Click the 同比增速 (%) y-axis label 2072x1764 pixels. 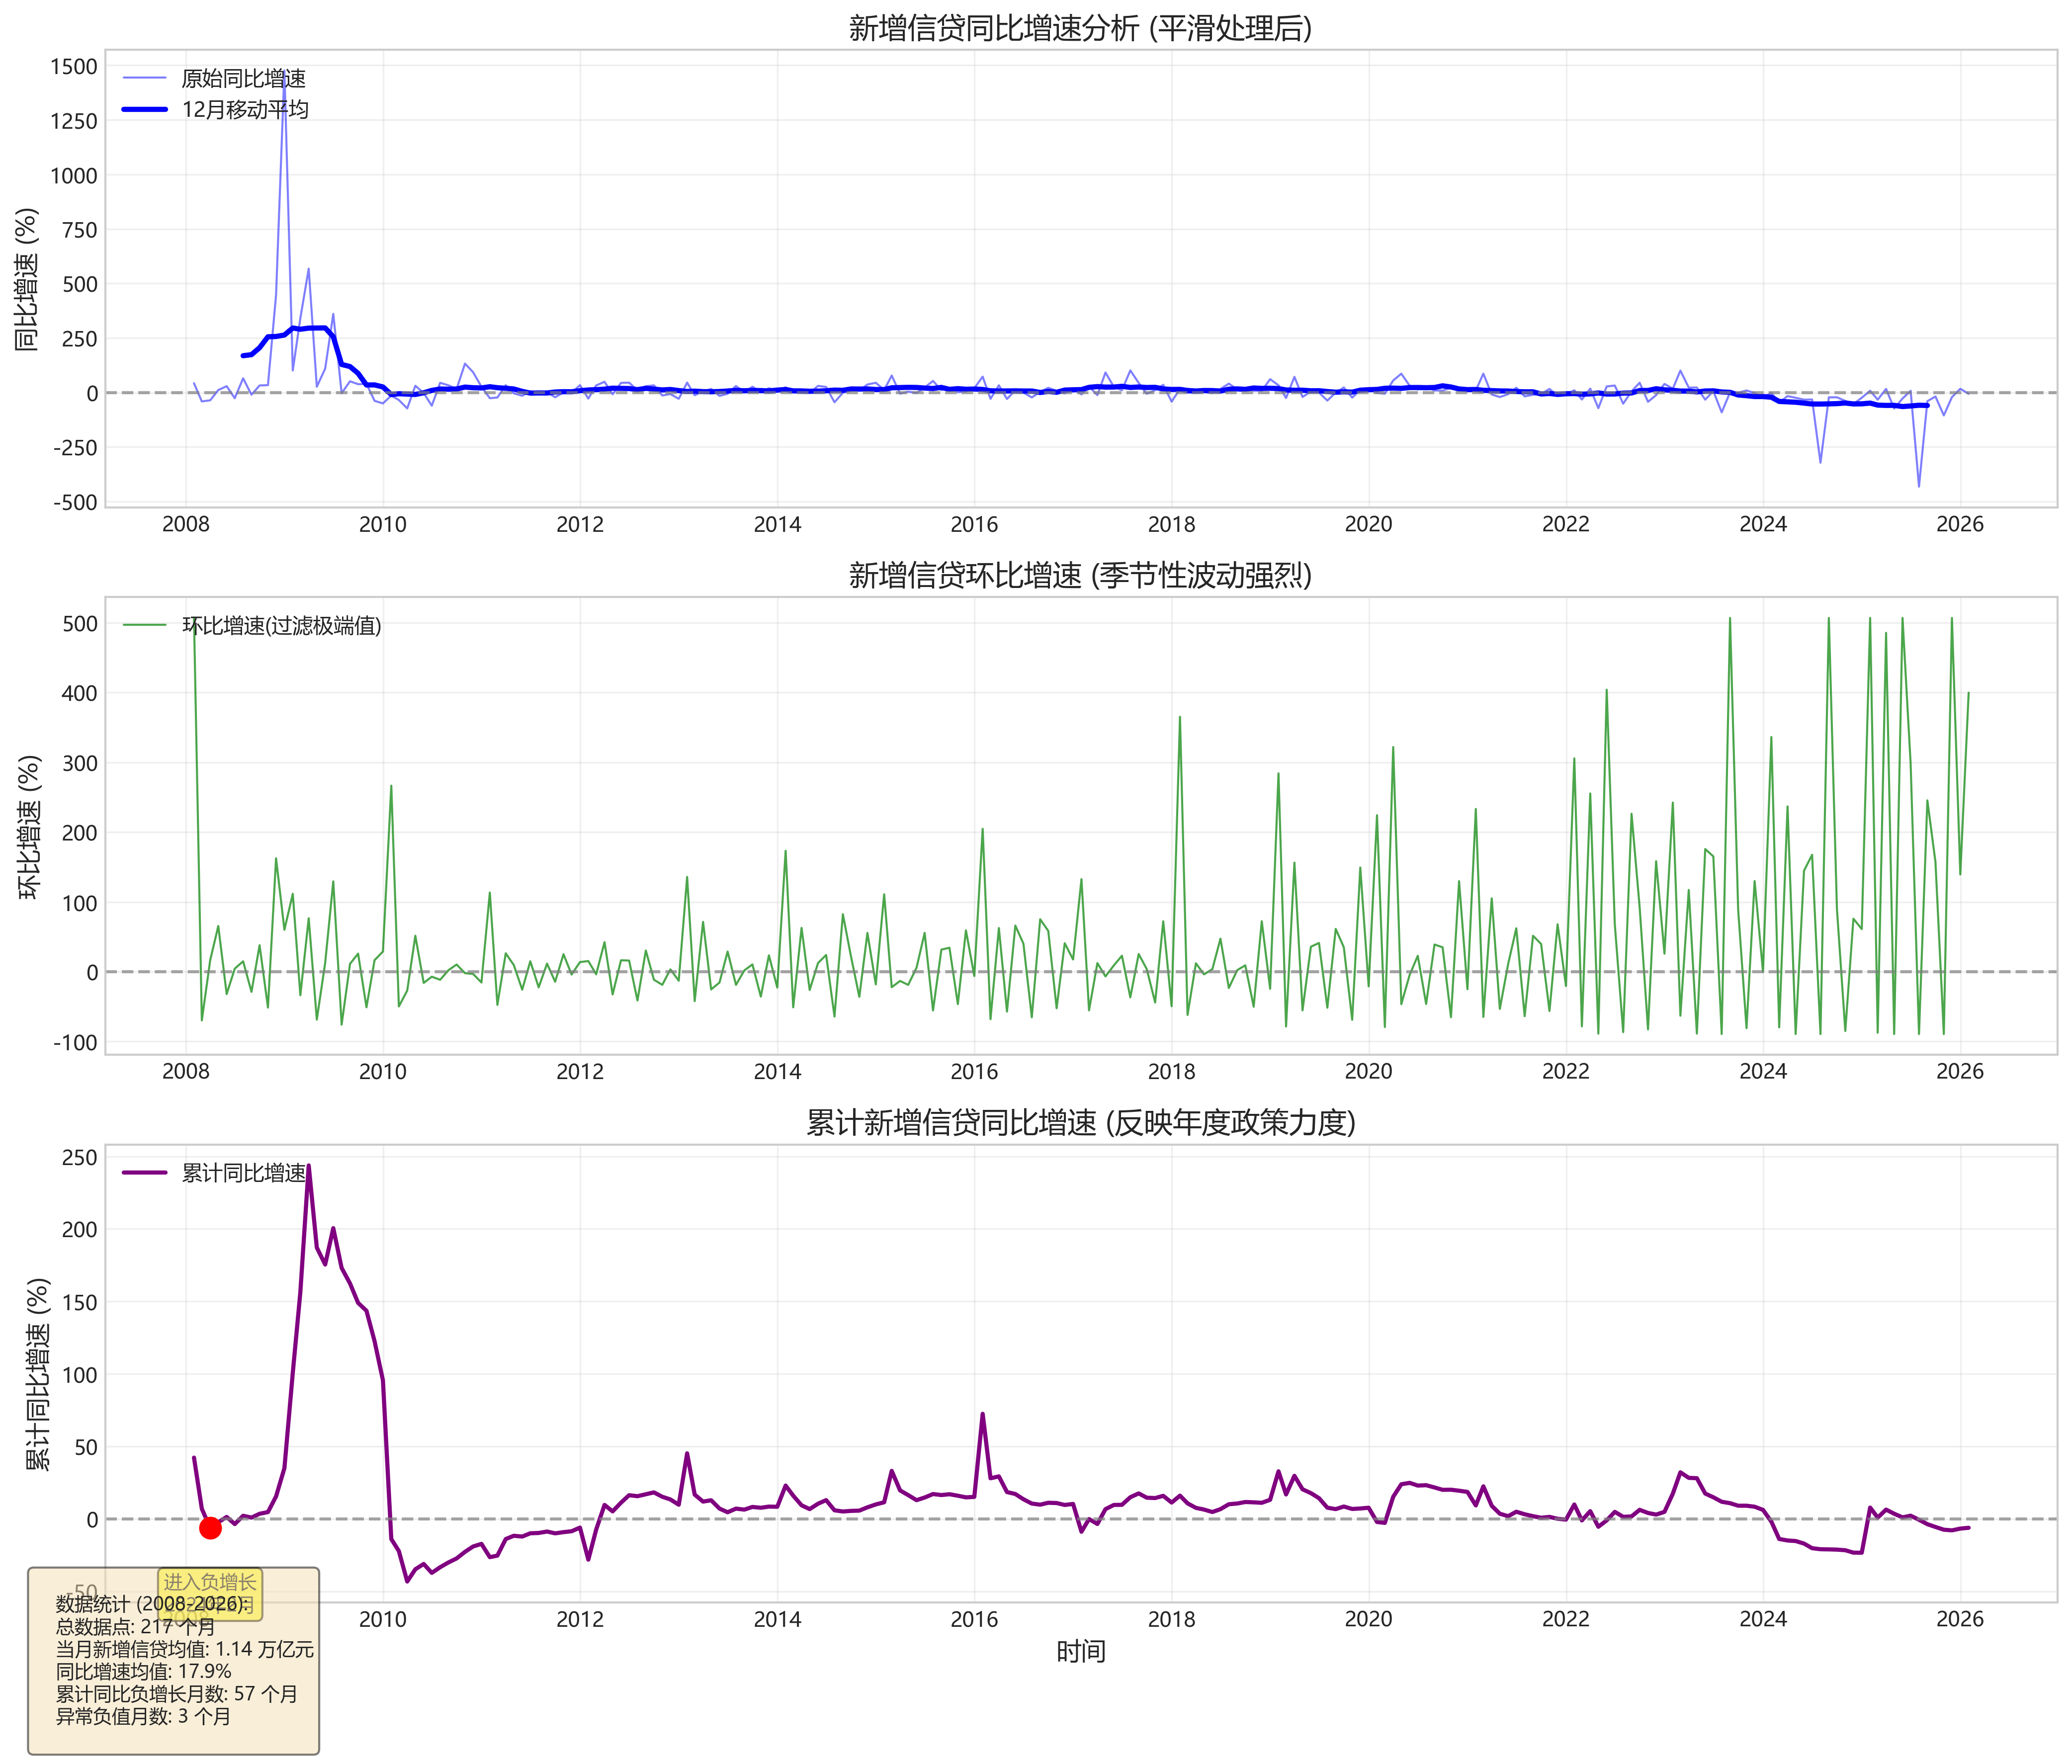coord(27,279)
